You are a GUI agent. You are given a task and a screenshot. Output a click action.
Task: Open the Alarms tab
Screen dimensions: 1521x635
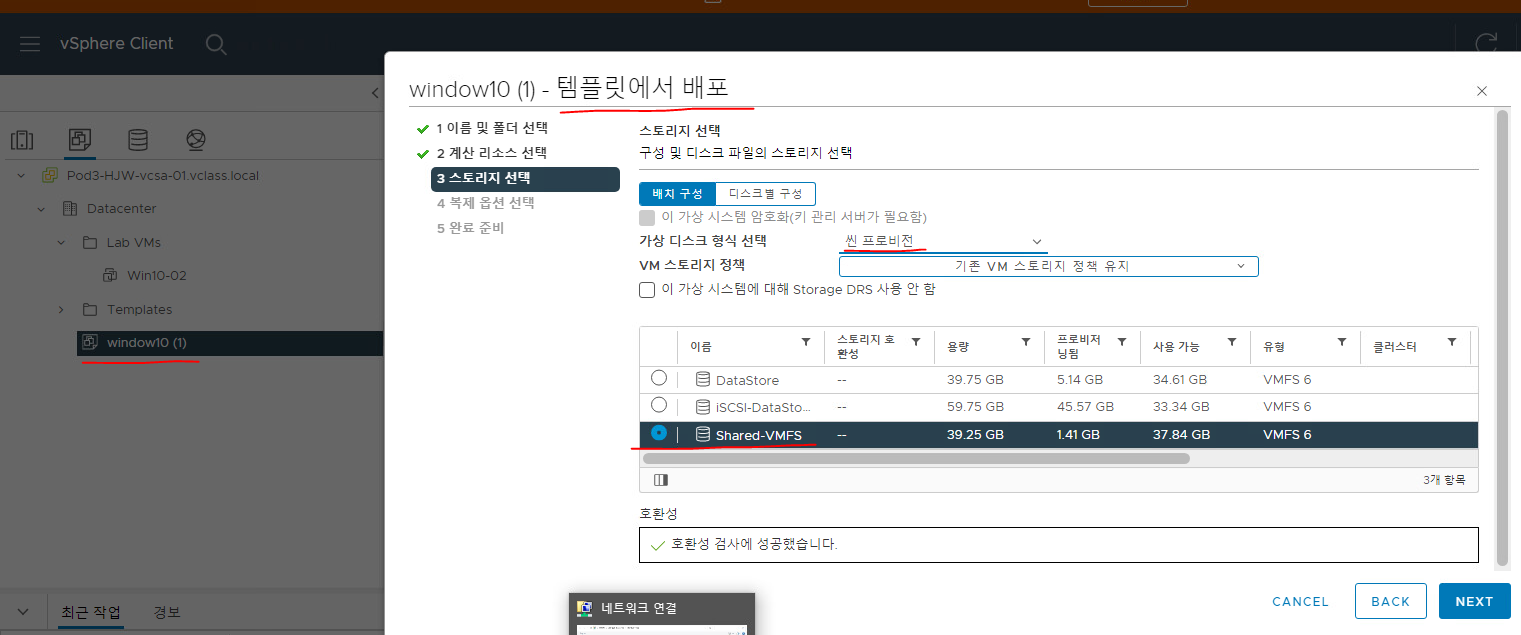tap(167, 612)
